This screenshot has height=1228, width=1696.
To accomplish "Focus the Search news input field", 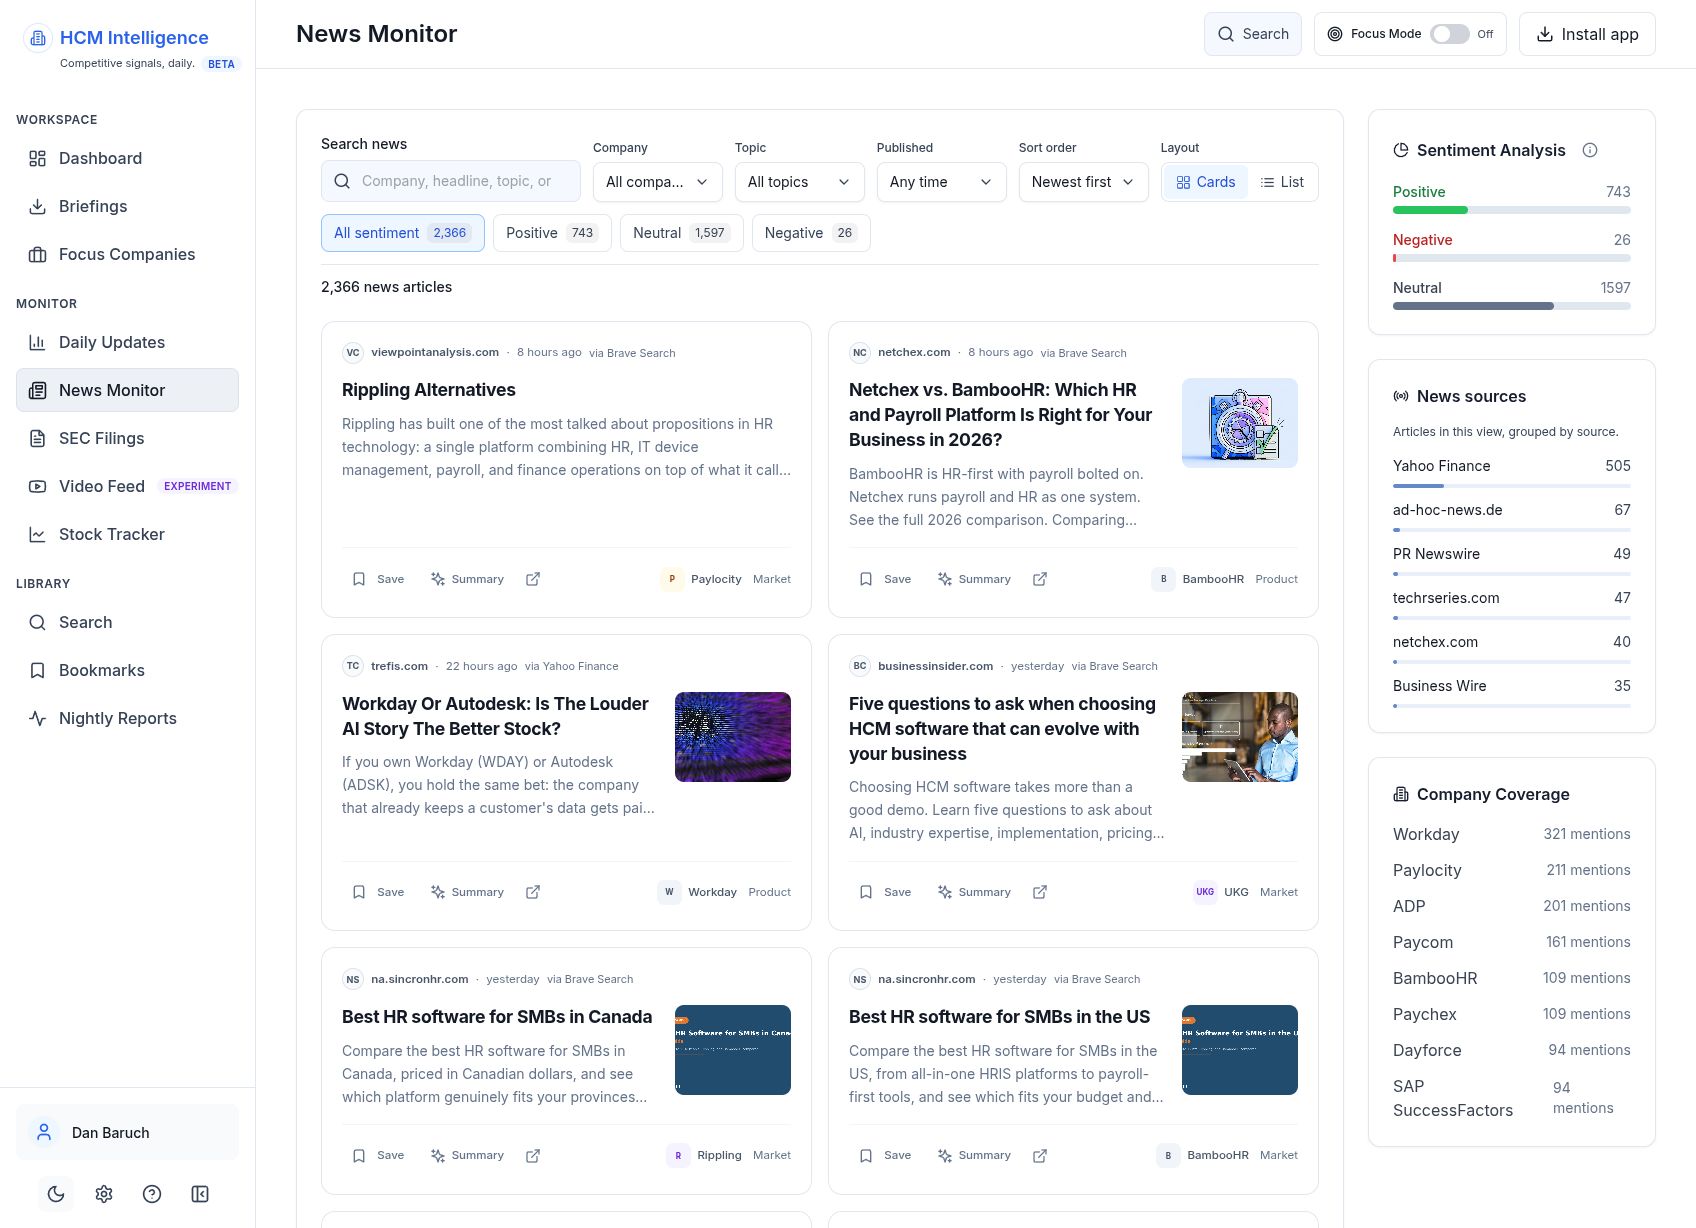I will pos(451,181).
